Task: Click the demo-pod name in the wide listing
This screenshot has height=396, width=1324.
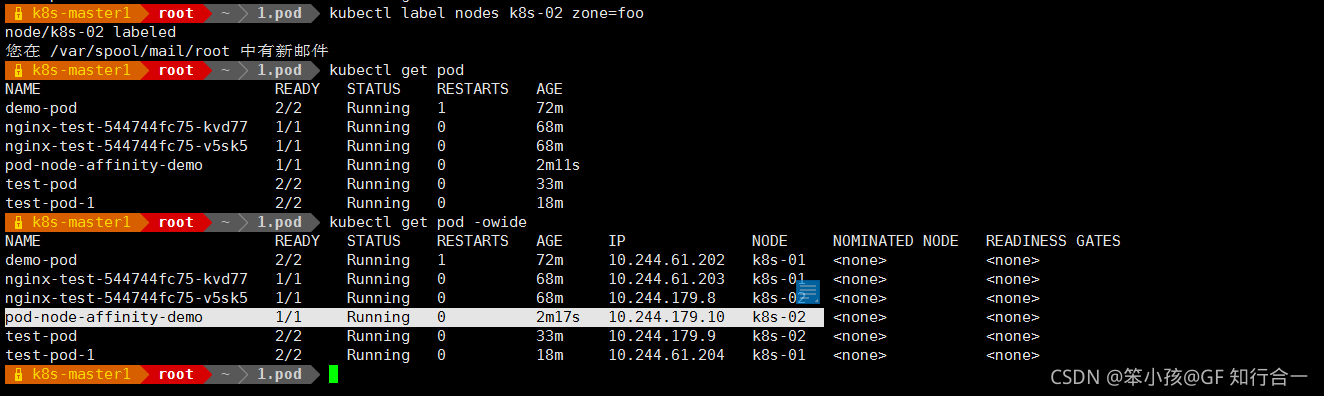Action: click(x=41, y=260)
